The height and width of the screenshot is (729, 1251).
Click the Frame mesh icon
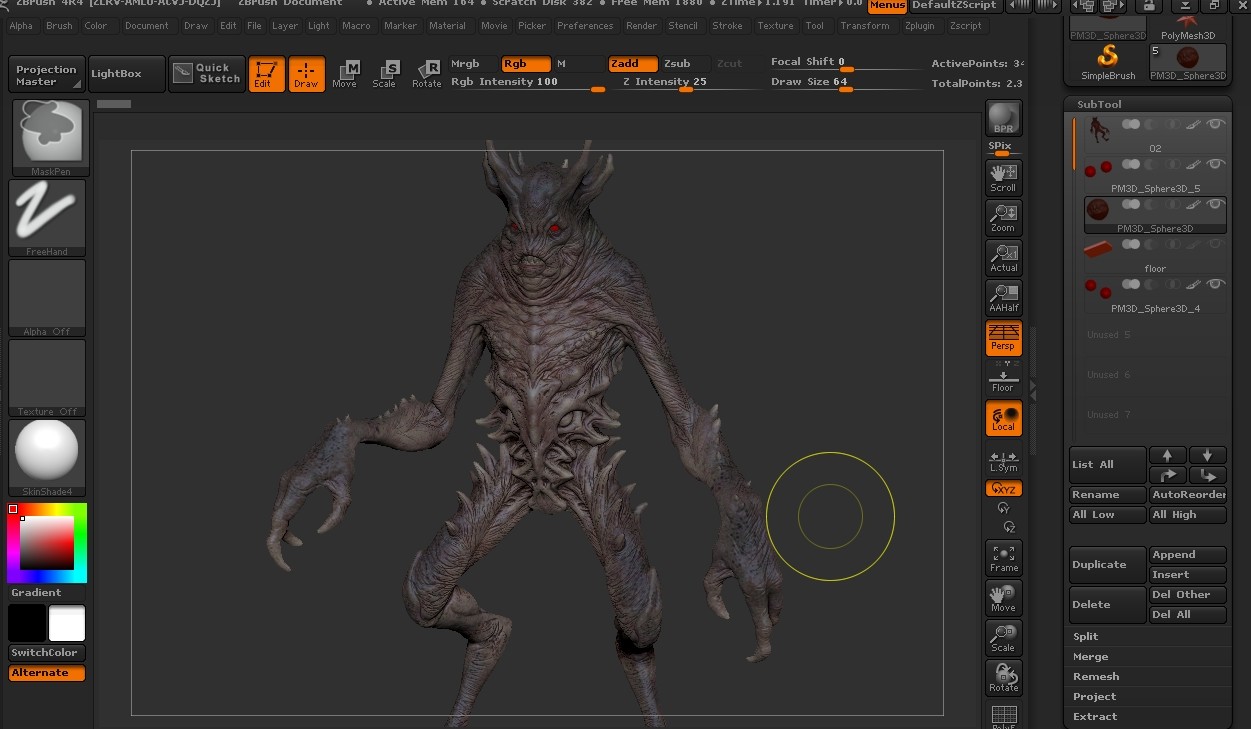pyautogui.click(x=1003, y=557)
